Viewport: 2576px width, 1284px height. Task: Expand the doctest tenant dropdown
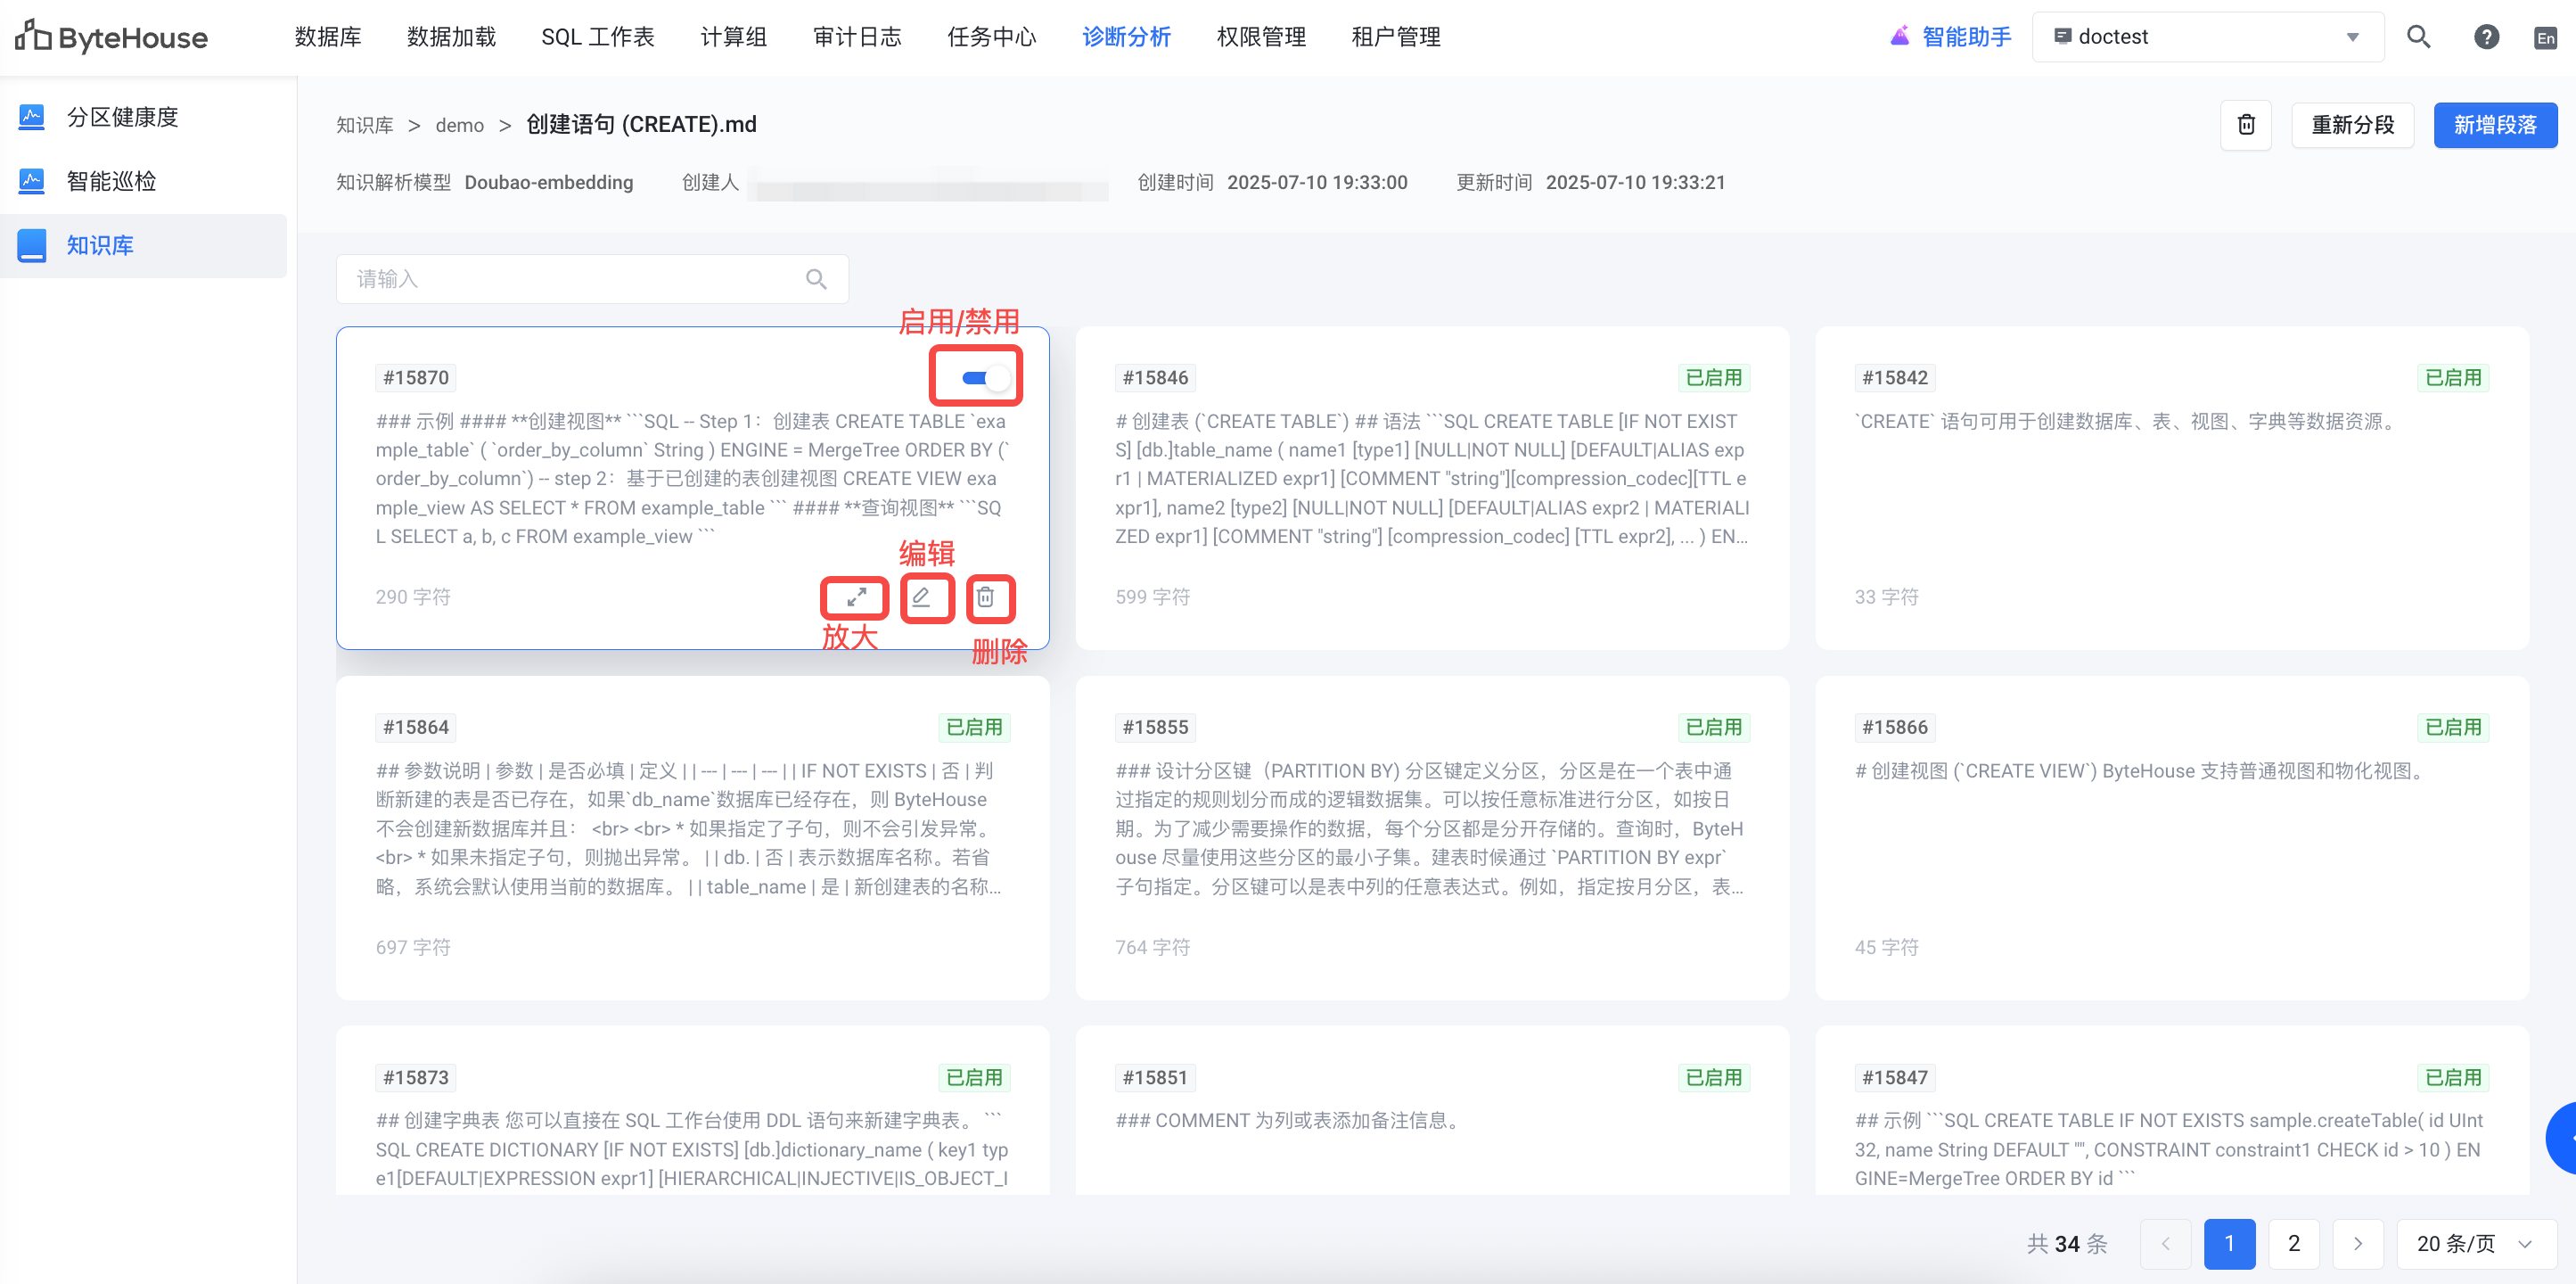coord(2207,37)
